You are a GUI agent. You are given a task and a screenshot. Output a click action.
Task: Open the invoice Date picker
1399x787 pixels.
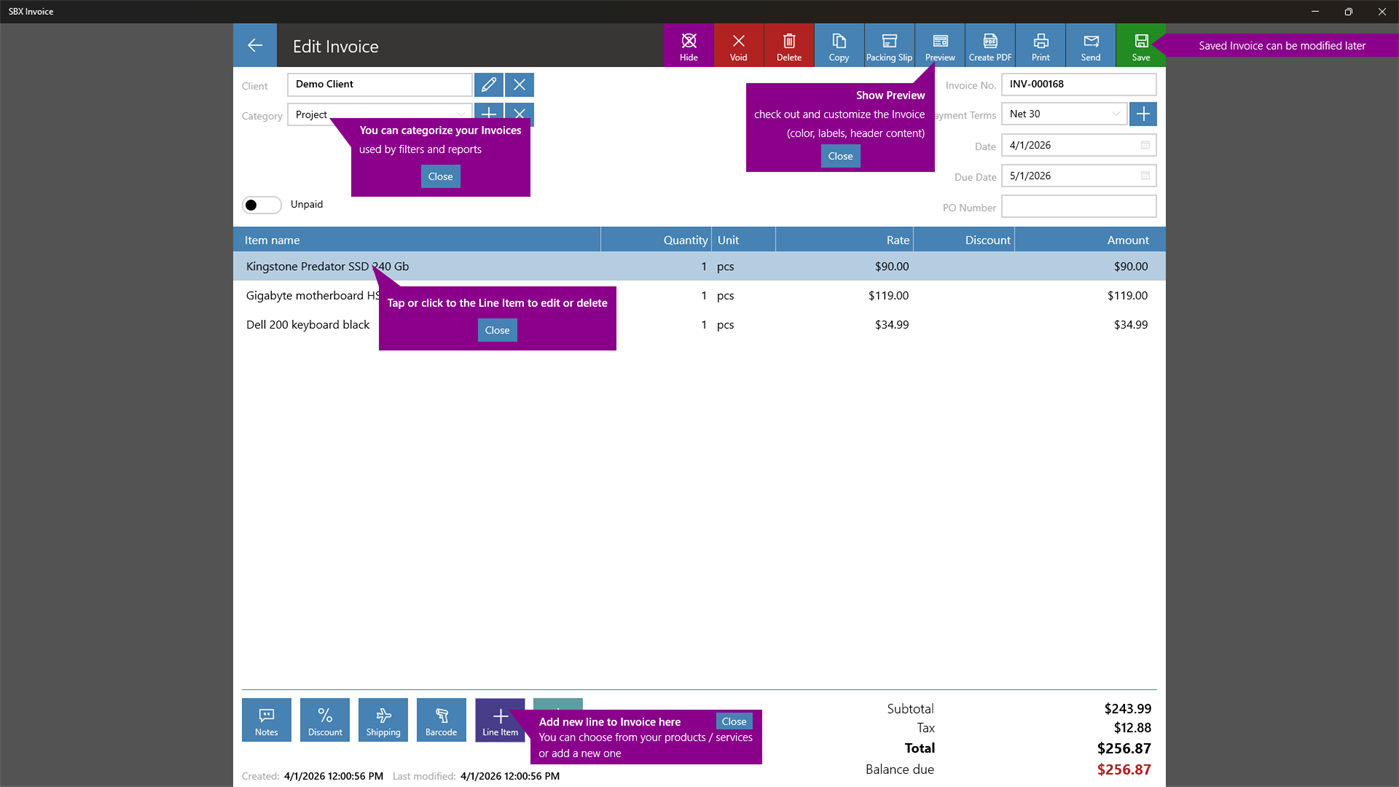(1144, 145)
